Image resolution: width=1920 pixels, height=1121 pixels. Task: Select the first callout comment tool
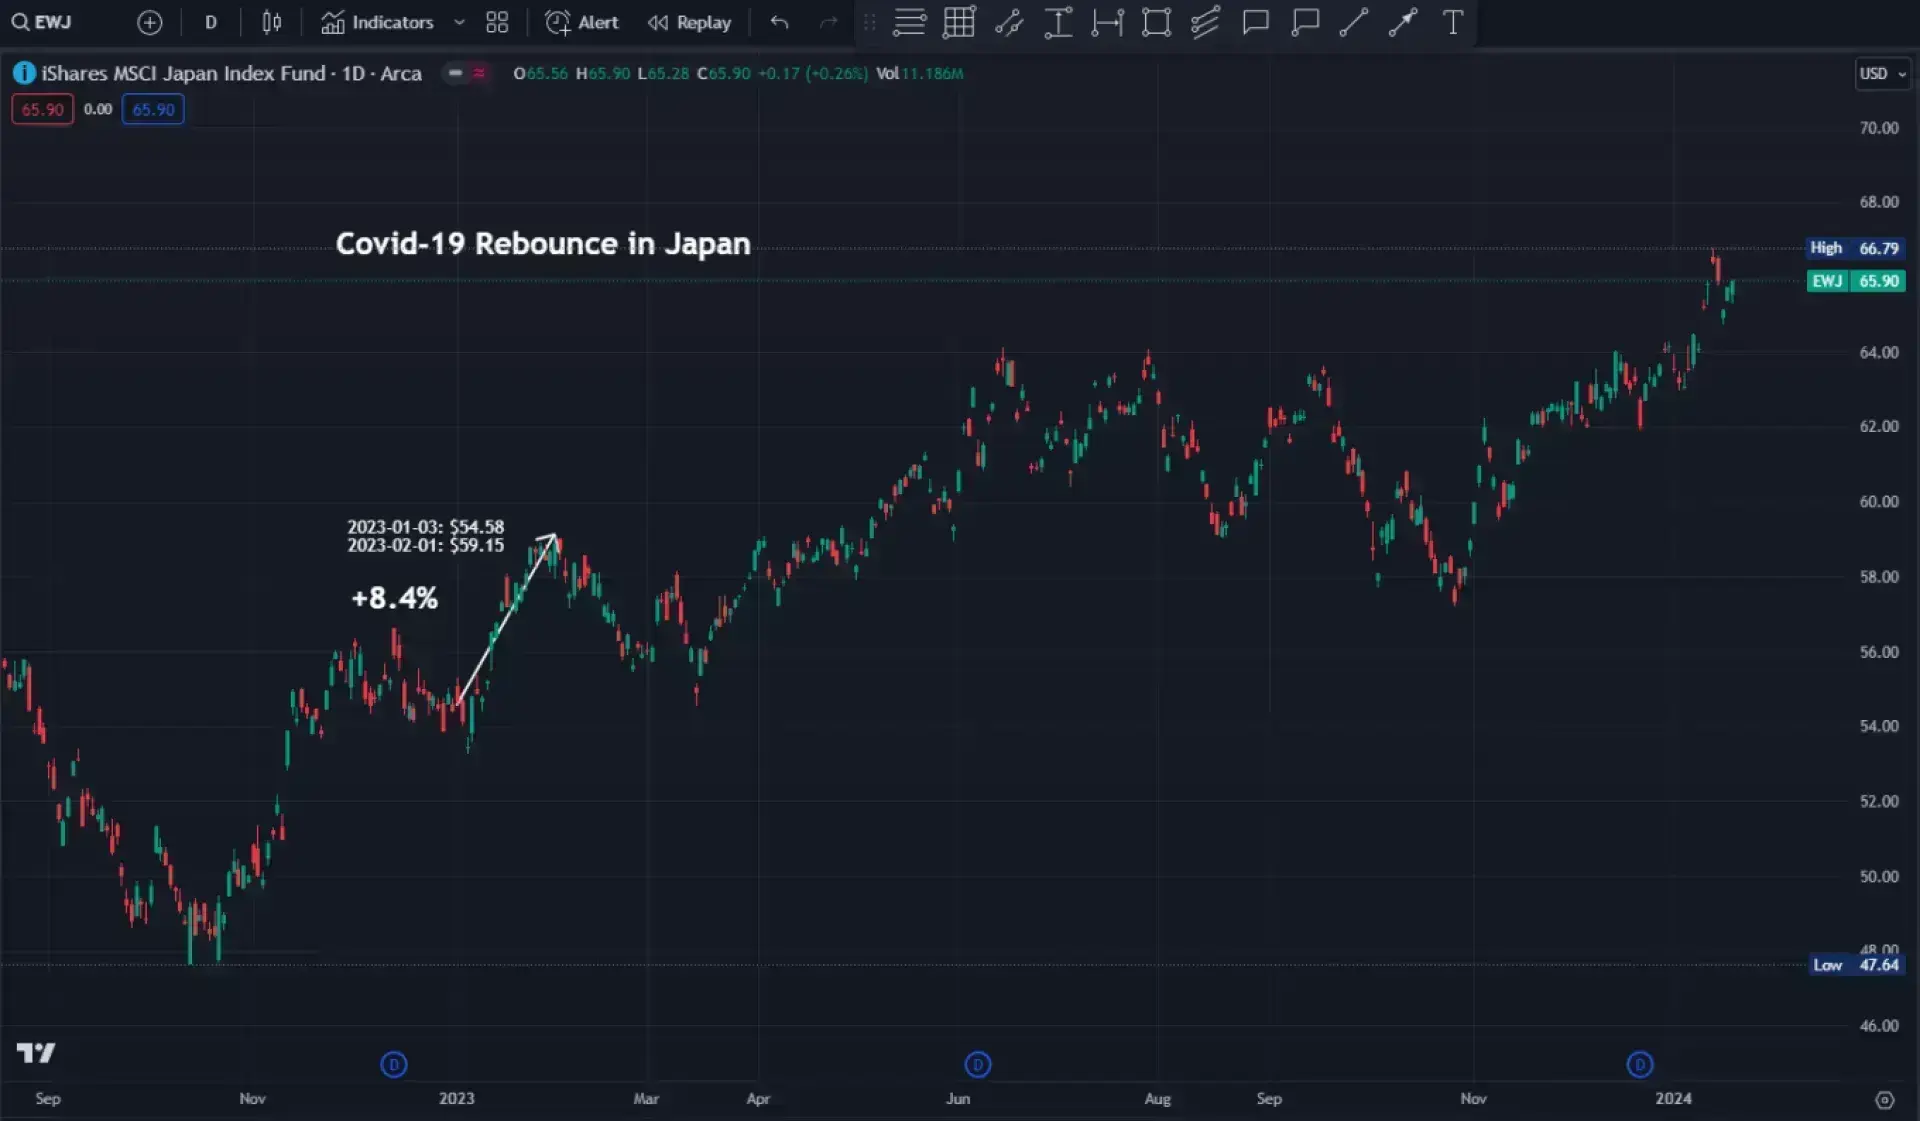coord(1255,22)
